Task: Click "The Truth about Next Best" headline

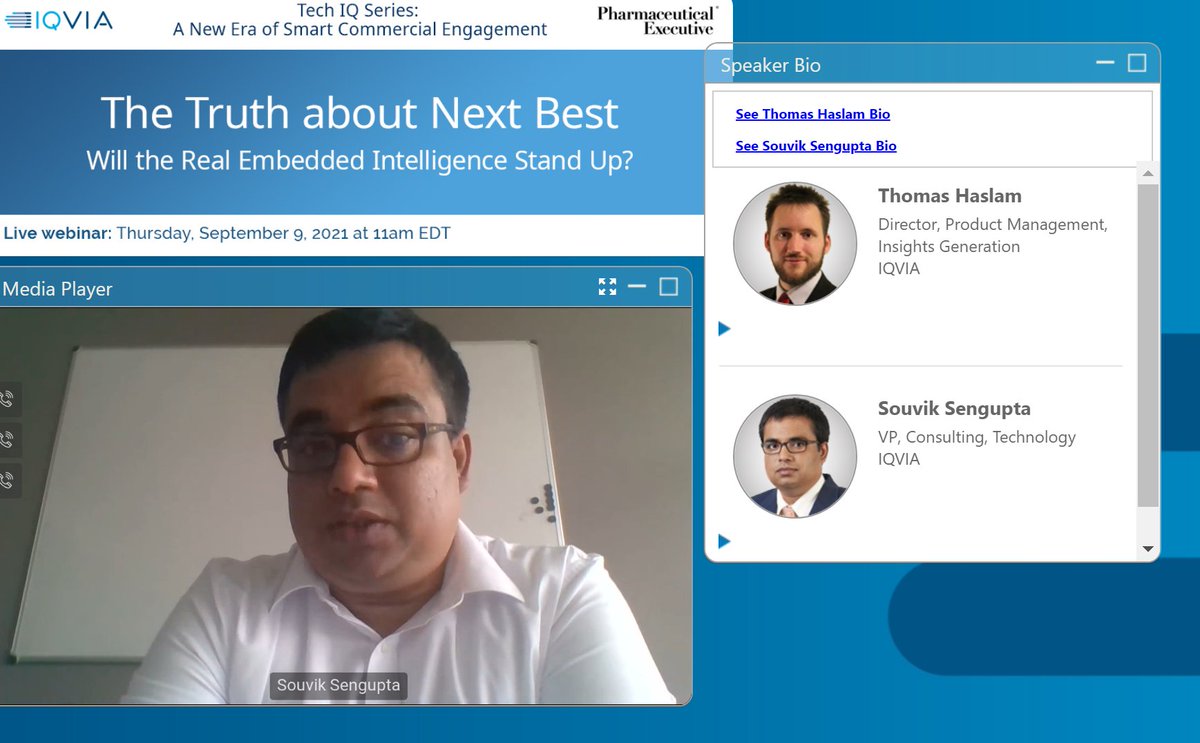Action: click(x=360, y=113)
